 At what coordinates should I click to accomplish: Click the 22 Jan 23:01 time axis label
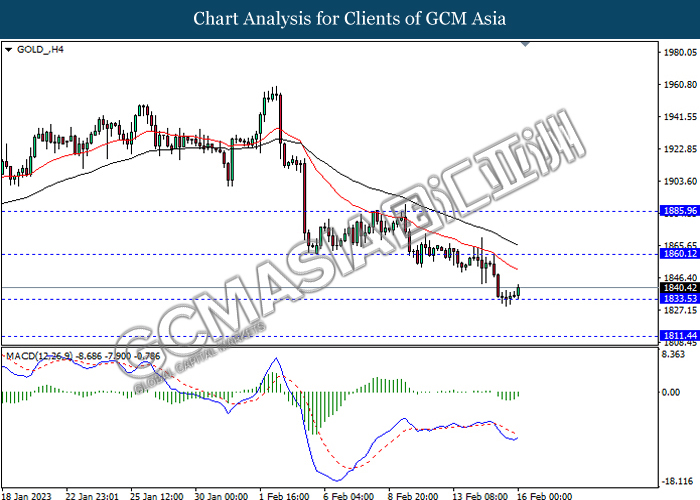point(92,496)
